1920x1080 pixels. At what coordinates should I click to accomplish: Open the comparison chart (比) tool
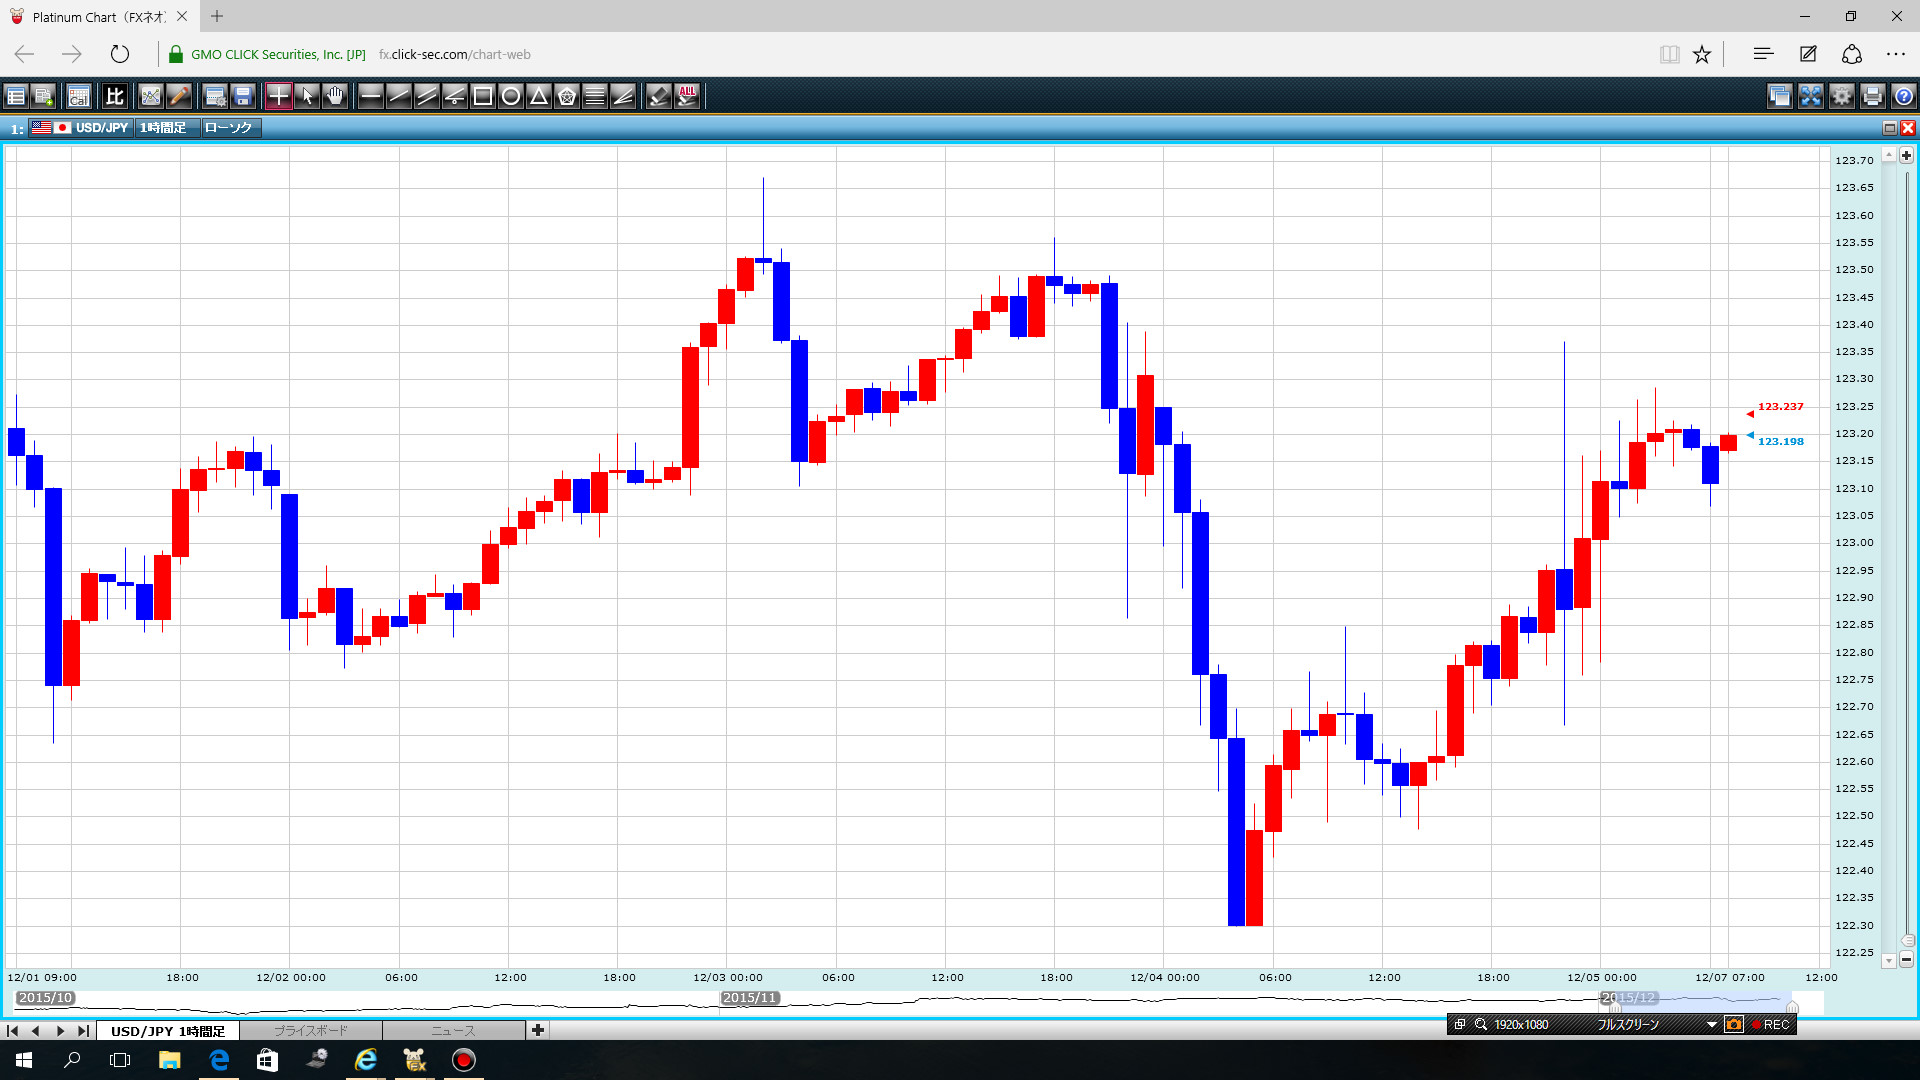[115, 96]
